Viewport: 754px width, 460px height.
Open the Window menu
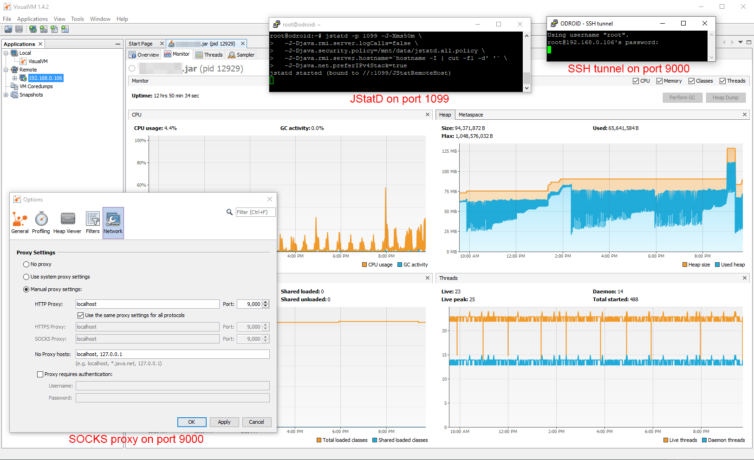[100, 19]
